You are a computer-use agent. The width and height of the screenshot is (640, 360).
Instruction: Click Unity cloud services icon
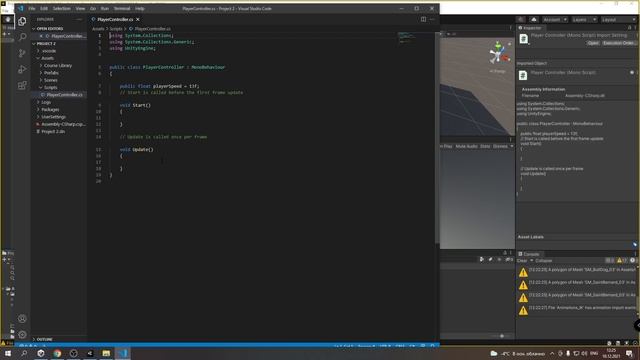534,20
